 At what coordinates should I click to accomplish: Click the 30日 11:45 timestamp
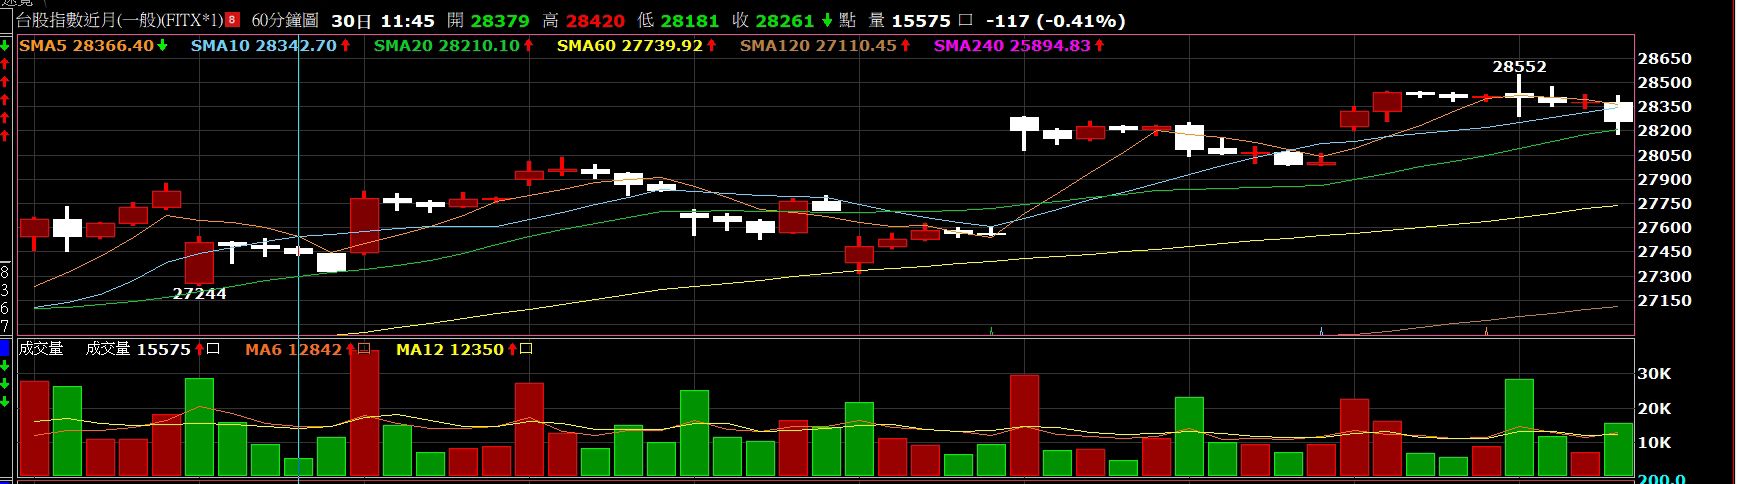382,20
